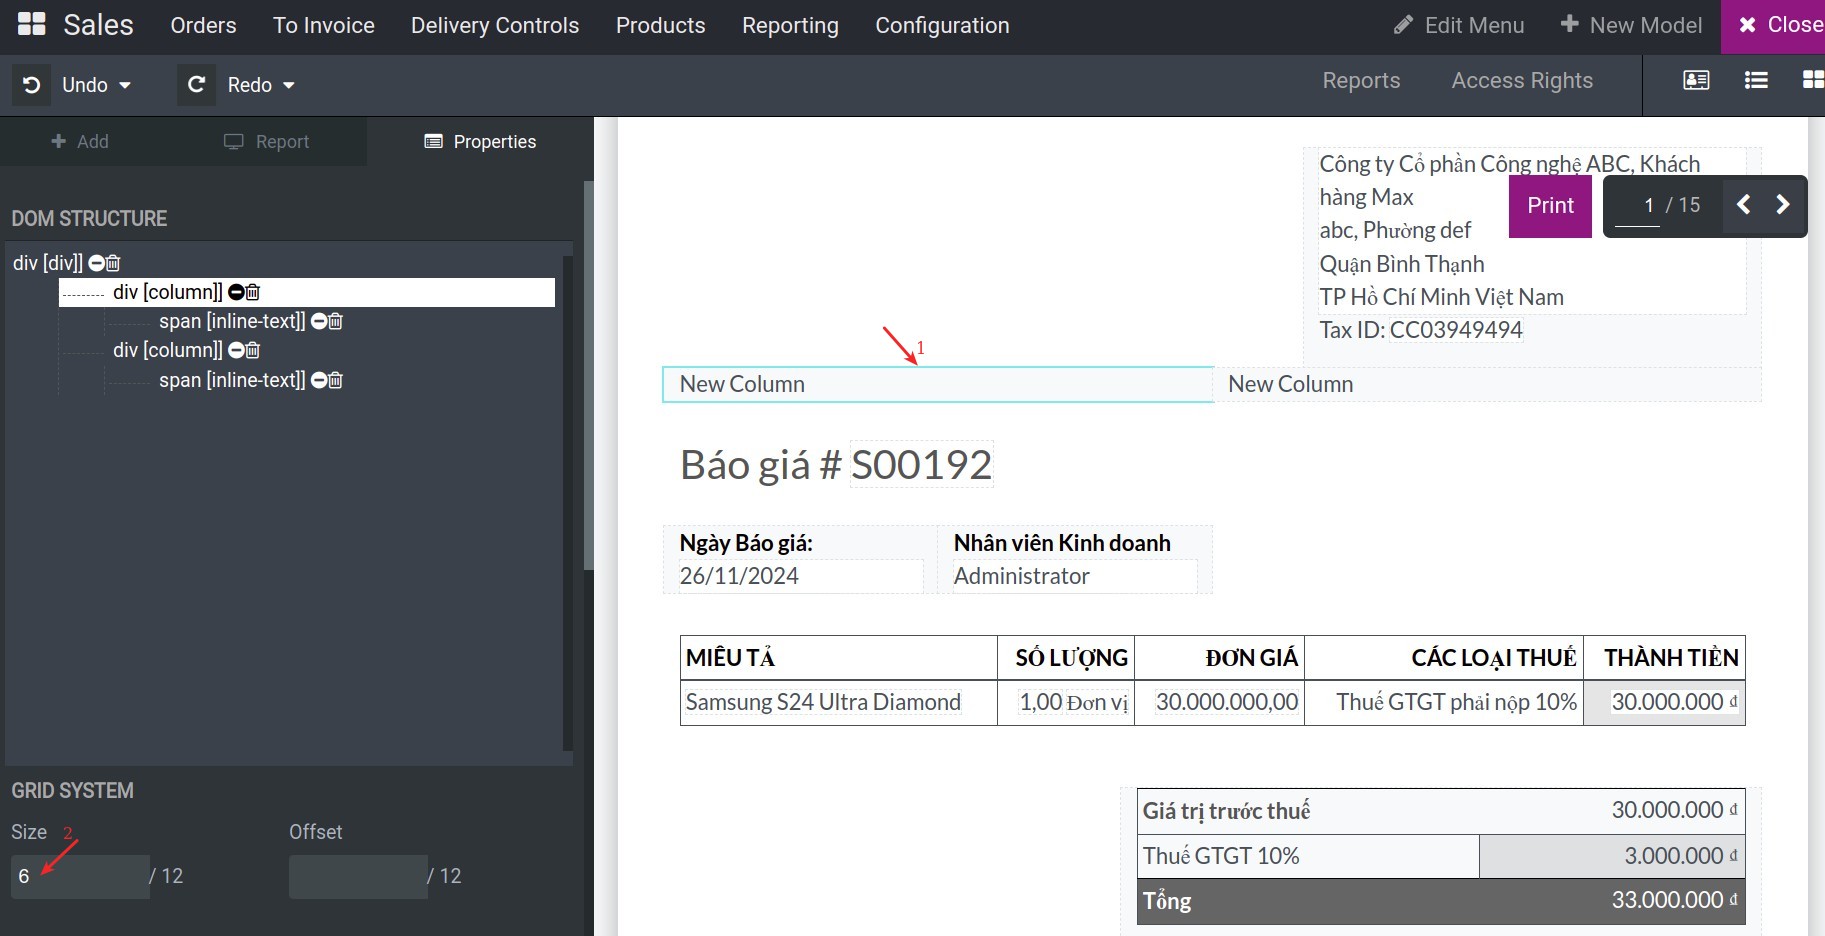
Task: Delete the last span [inline-text] node
Action: tap(336, 380)
